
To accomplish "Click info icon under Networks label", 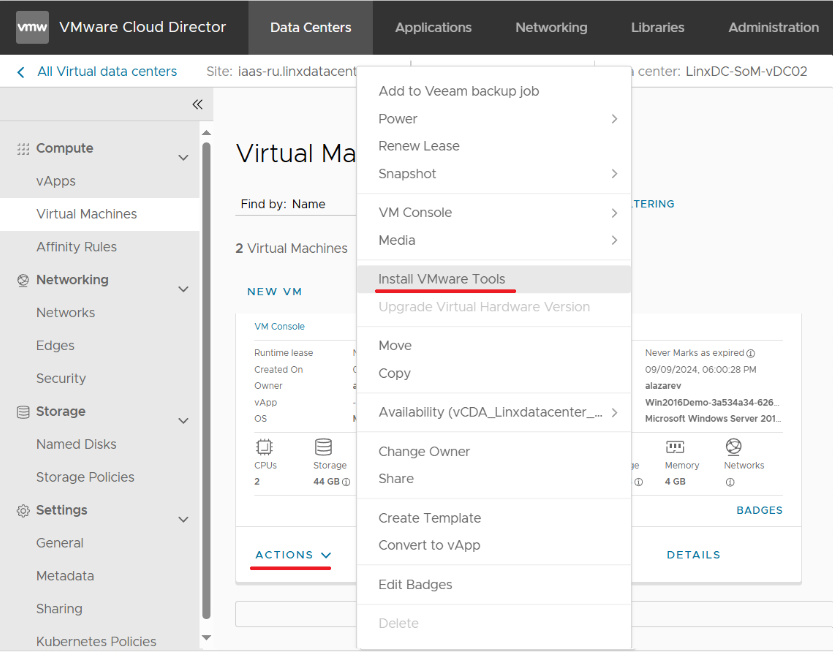I will [x=730, y=482].
